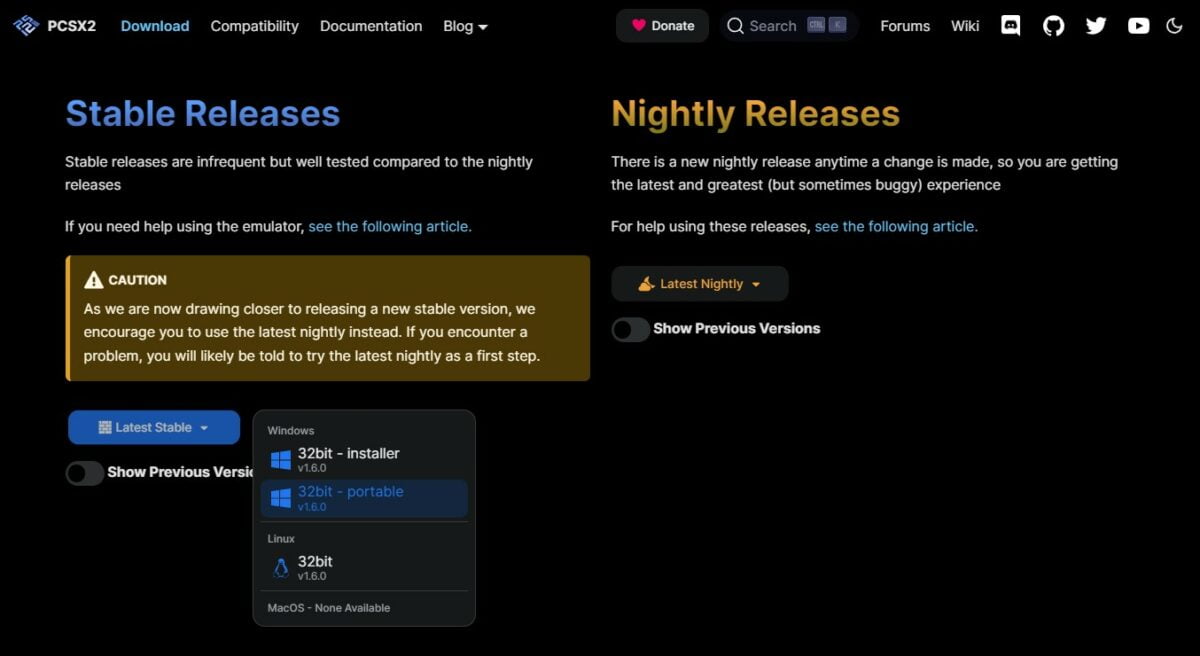Open the Twitter icon link

(1096, 26)
